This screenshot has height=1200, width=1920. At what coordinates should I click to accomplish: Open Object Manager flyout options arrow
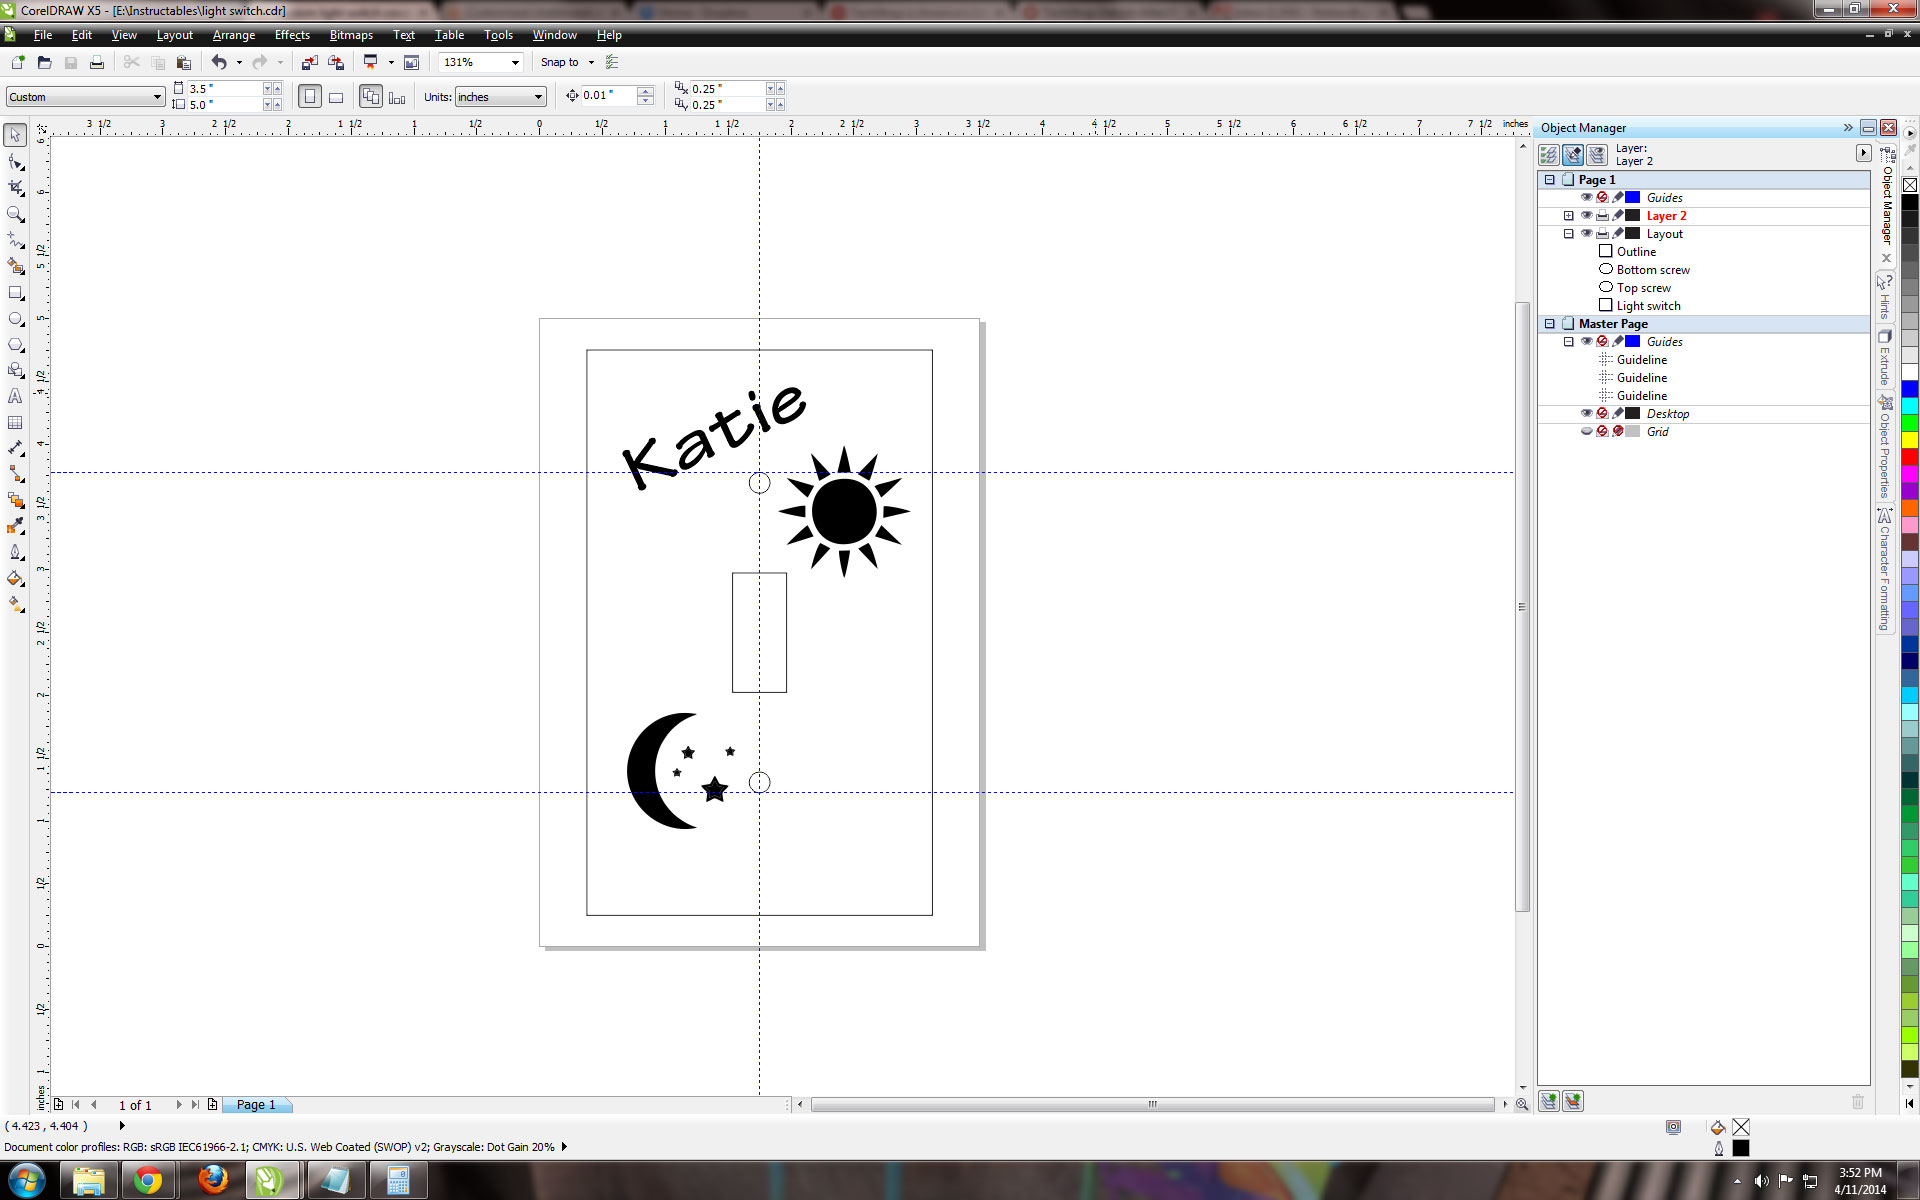[1863, 153]
